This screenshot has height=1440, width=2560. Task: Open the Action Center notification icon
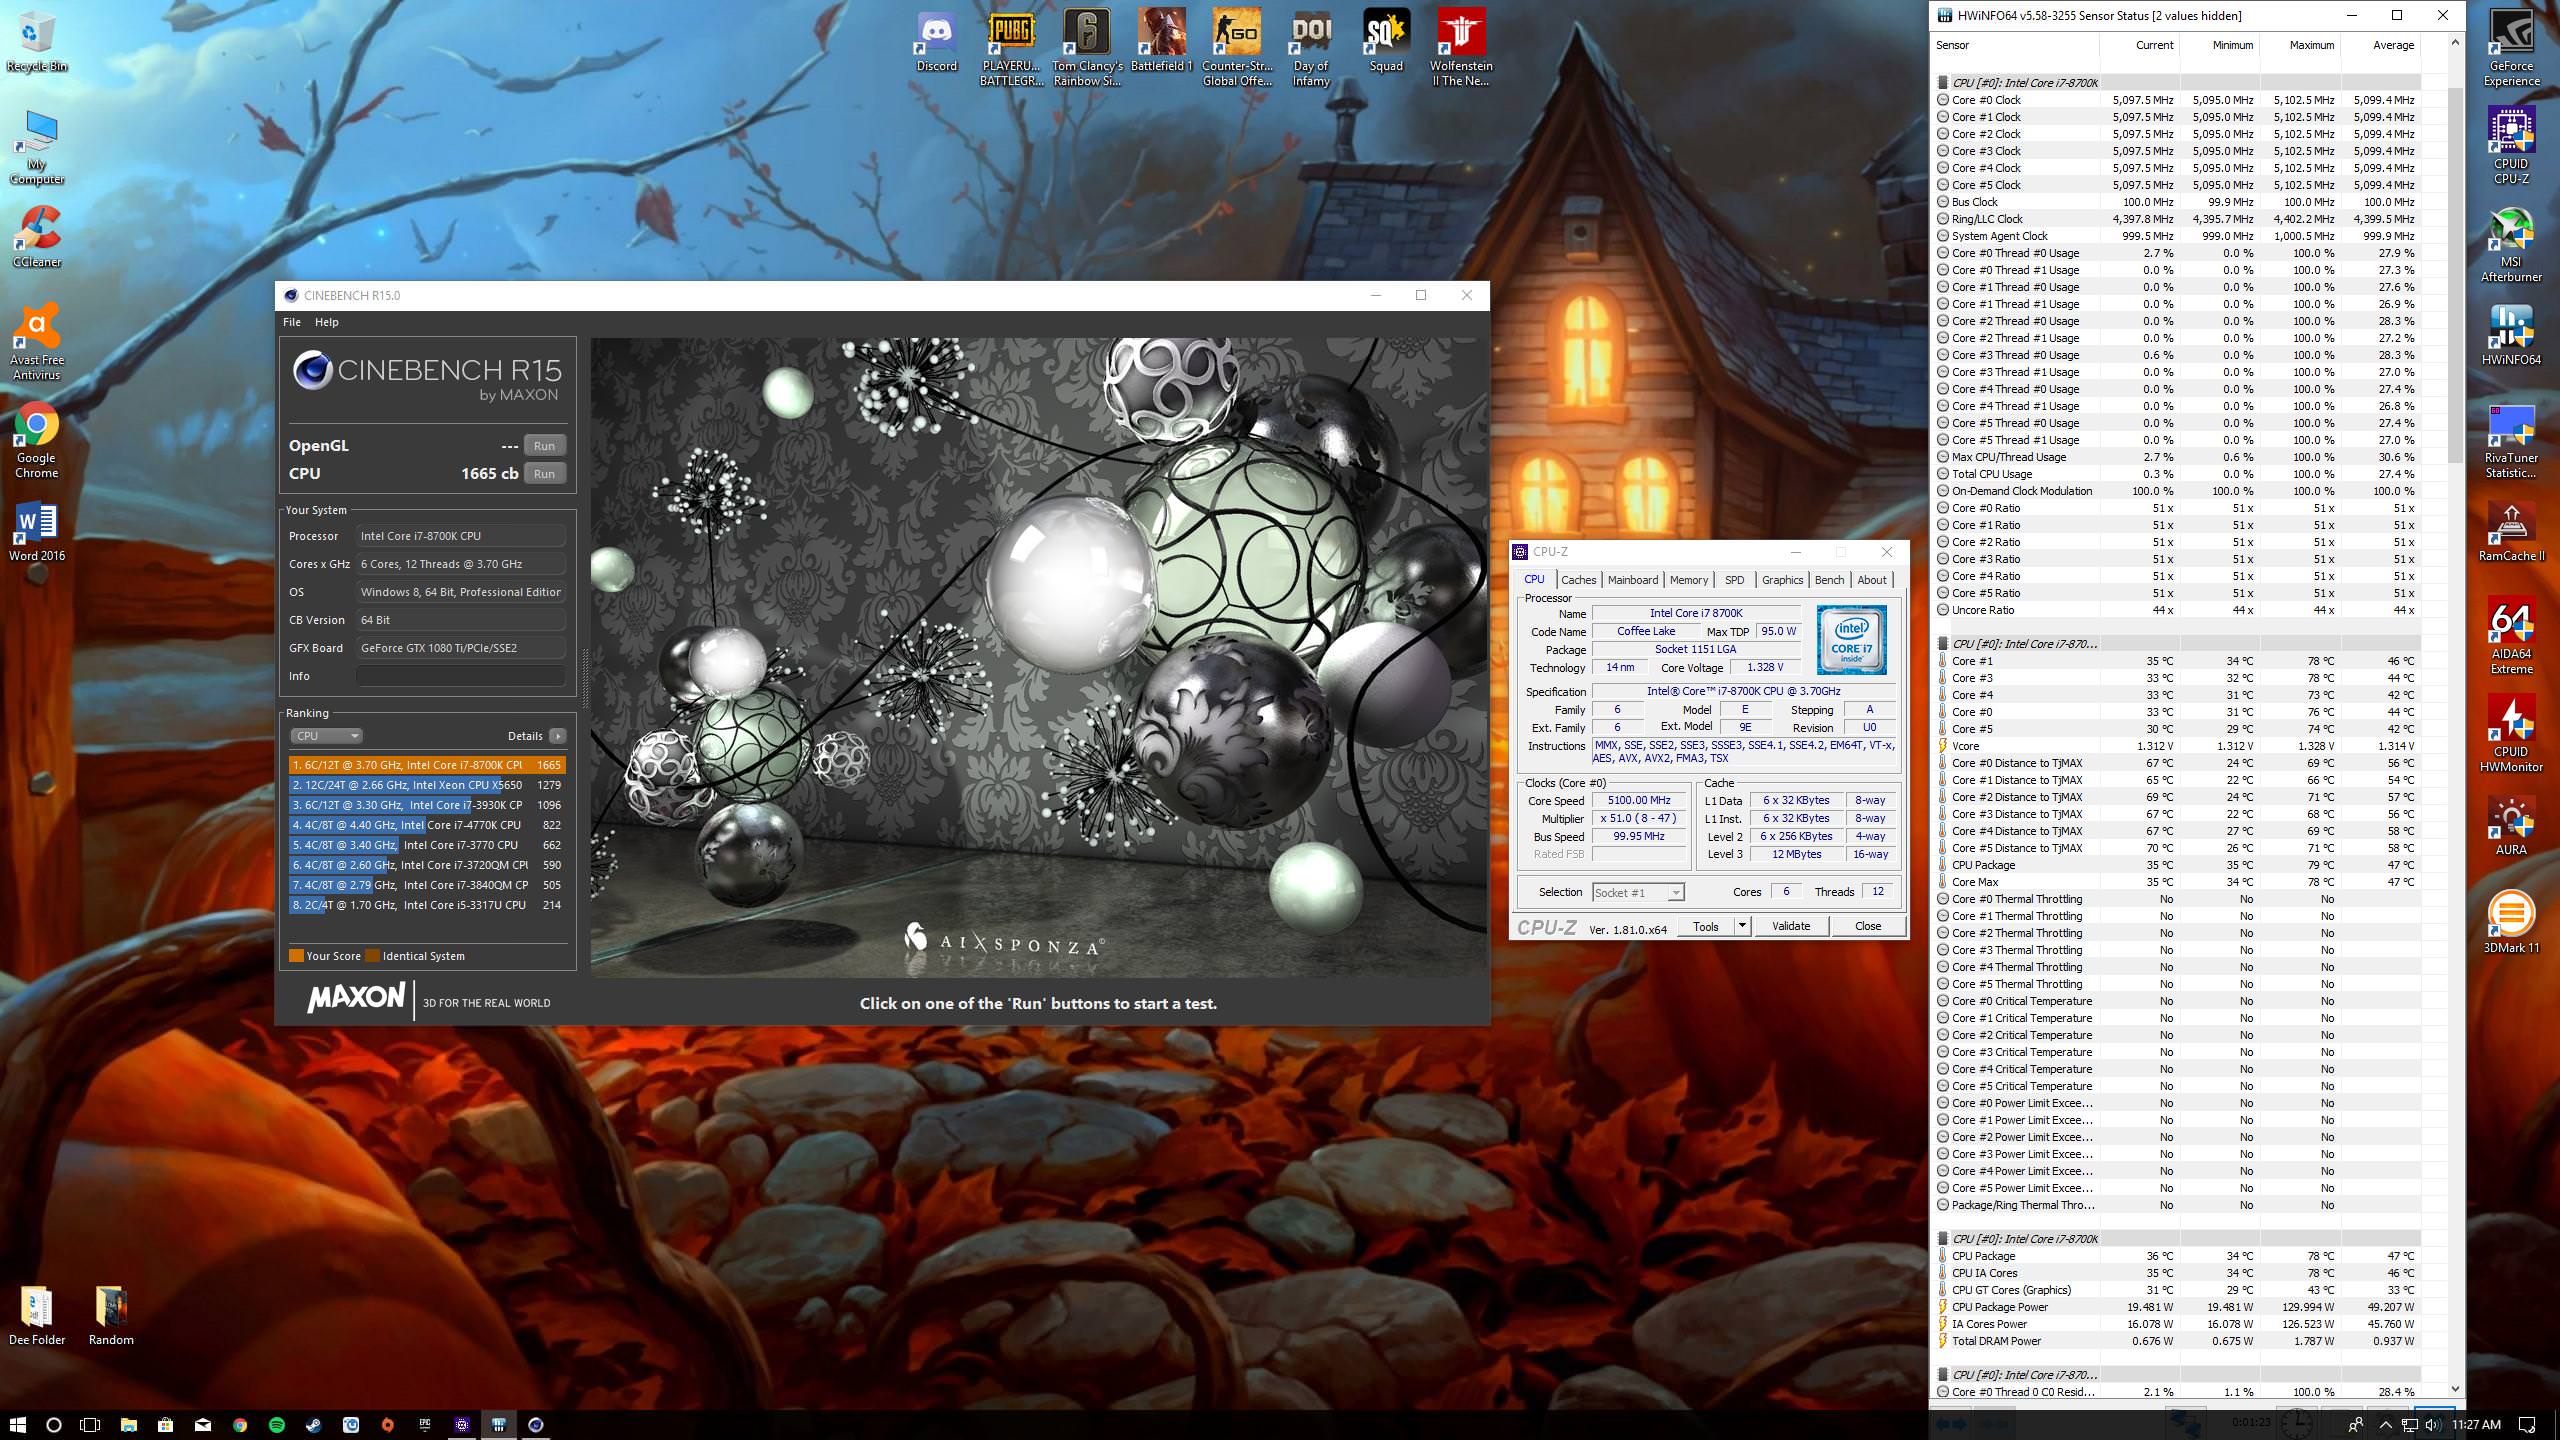[2527, 1424]
